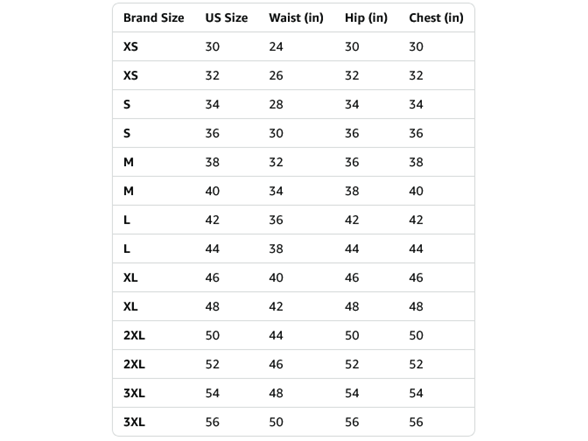
Task: Click US Size 40 in M row
Action: click(212, 191)
